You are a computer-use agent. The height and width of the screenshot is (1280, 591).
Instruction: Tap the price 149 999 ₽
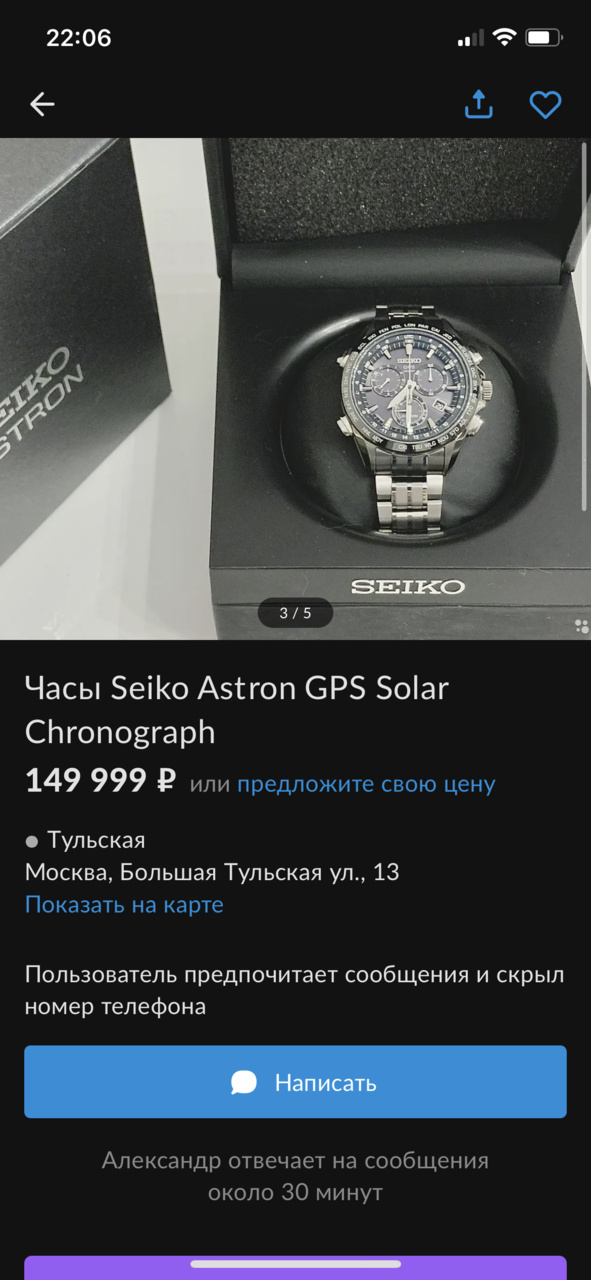[x=101, y=781]
